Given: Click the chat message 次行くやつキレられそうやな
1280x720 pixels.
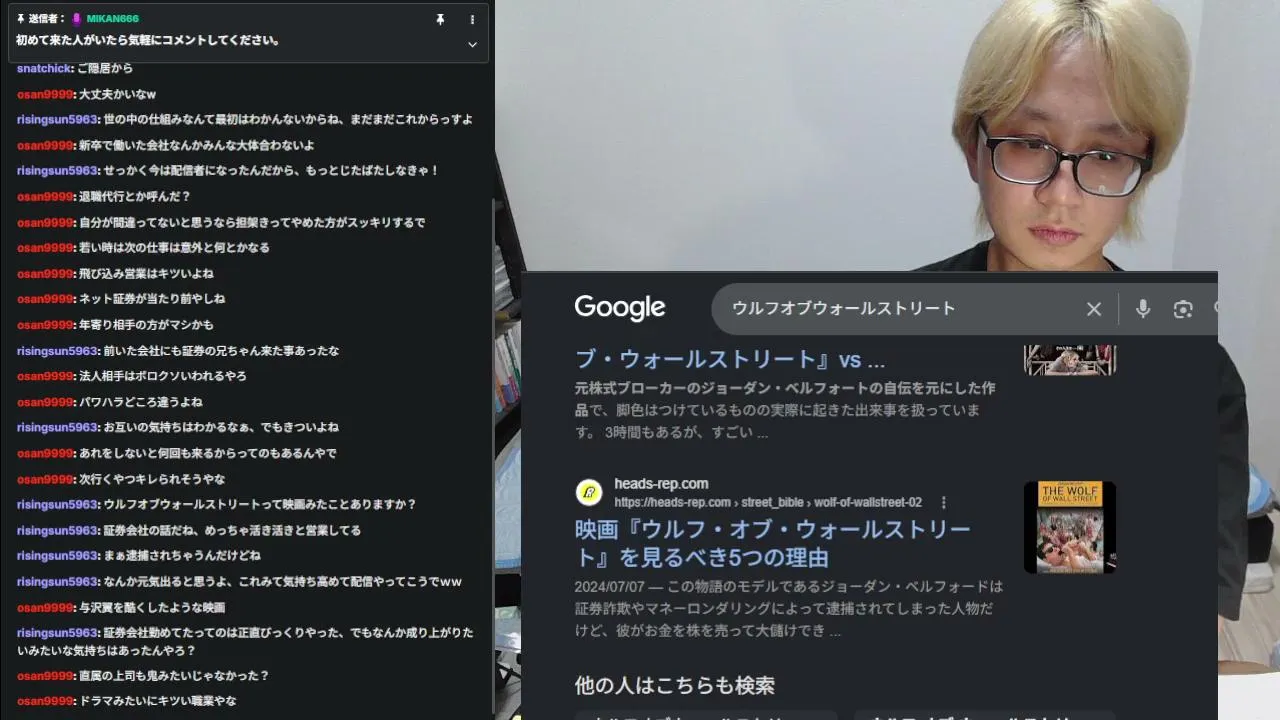Looking at the screenshot, I should click(x=152, y=479).
